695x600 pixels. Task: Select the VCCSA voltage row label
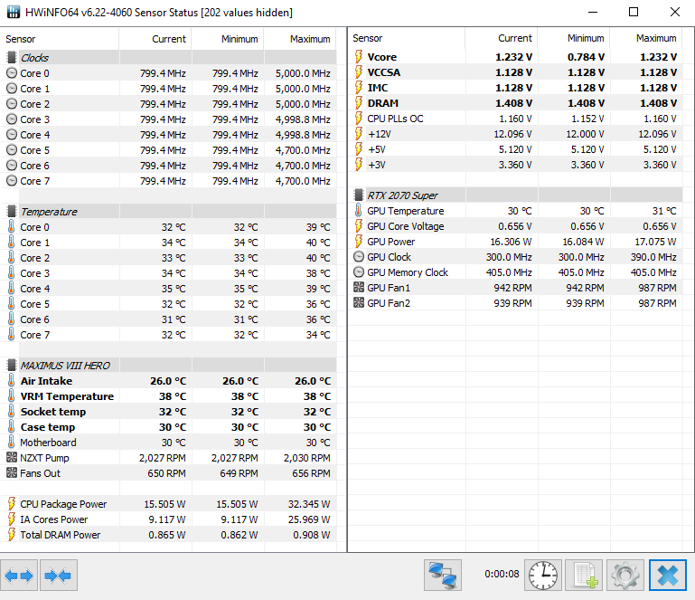tap(384, 72)
